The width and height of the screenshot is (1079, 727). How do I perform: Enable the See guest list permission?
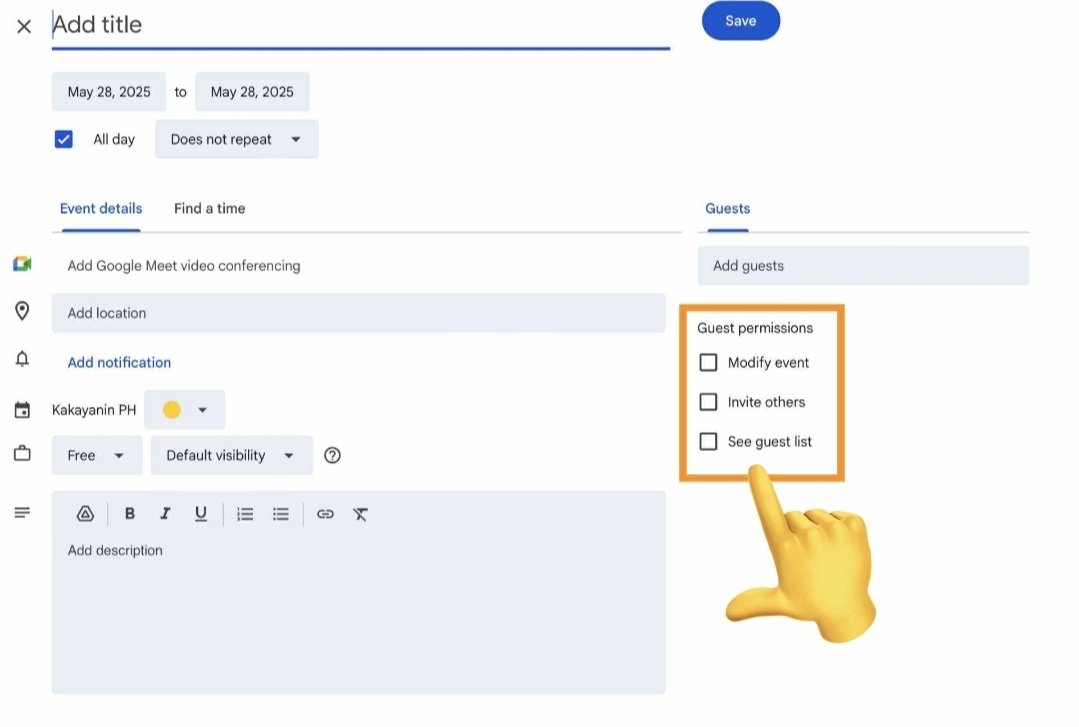coord(708,441)
